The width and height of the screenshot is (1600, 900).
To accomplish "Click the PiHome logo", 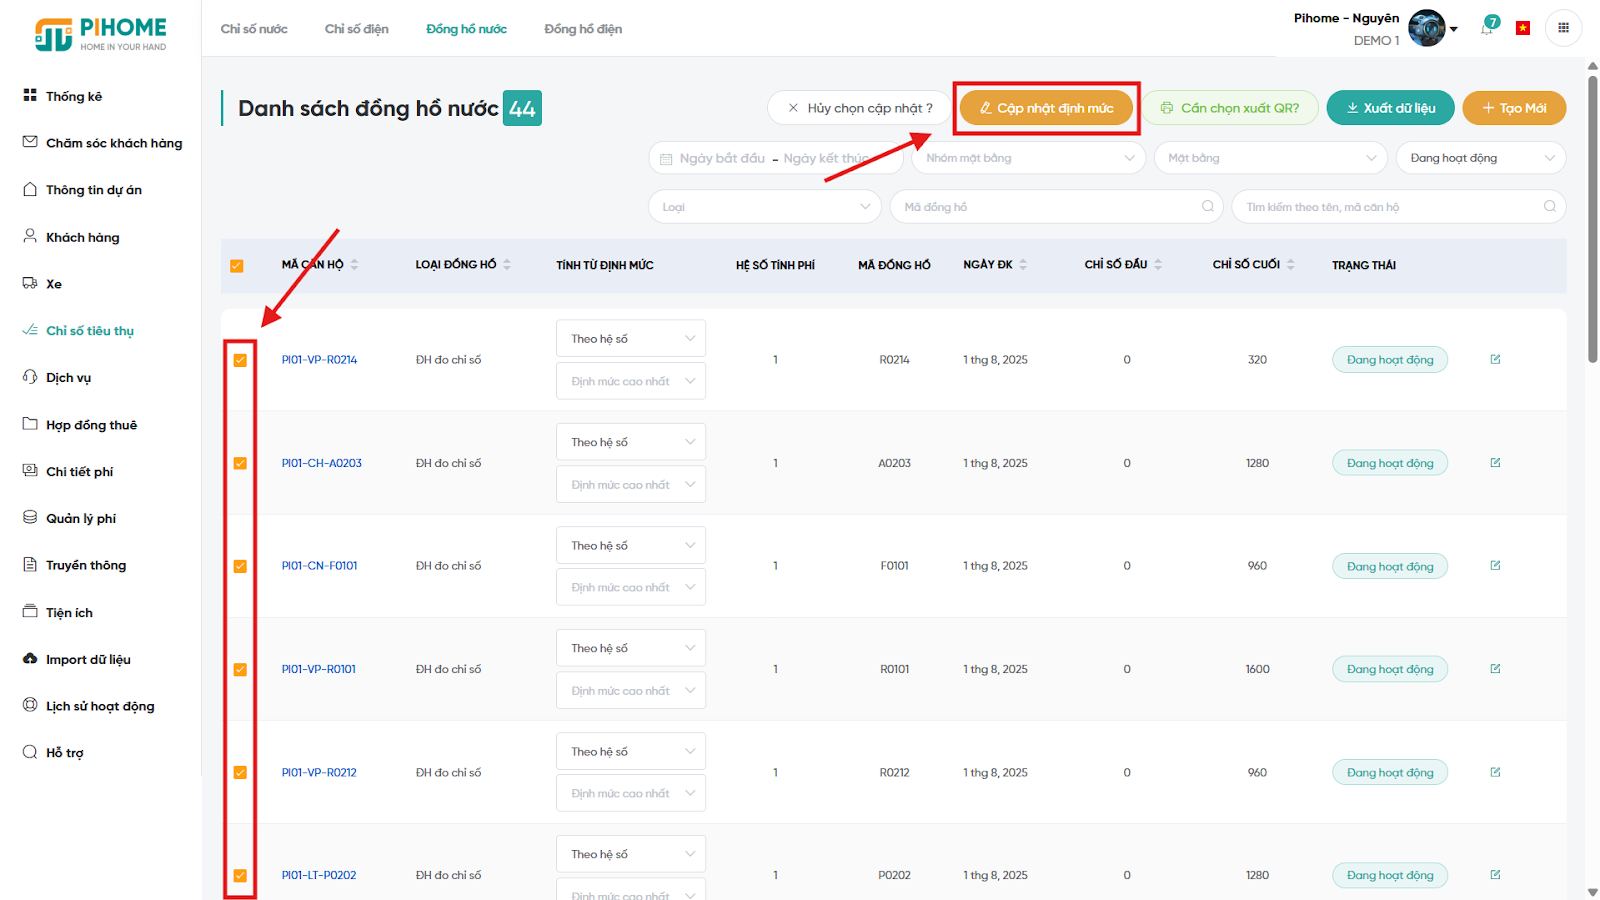I will [100, 33].
